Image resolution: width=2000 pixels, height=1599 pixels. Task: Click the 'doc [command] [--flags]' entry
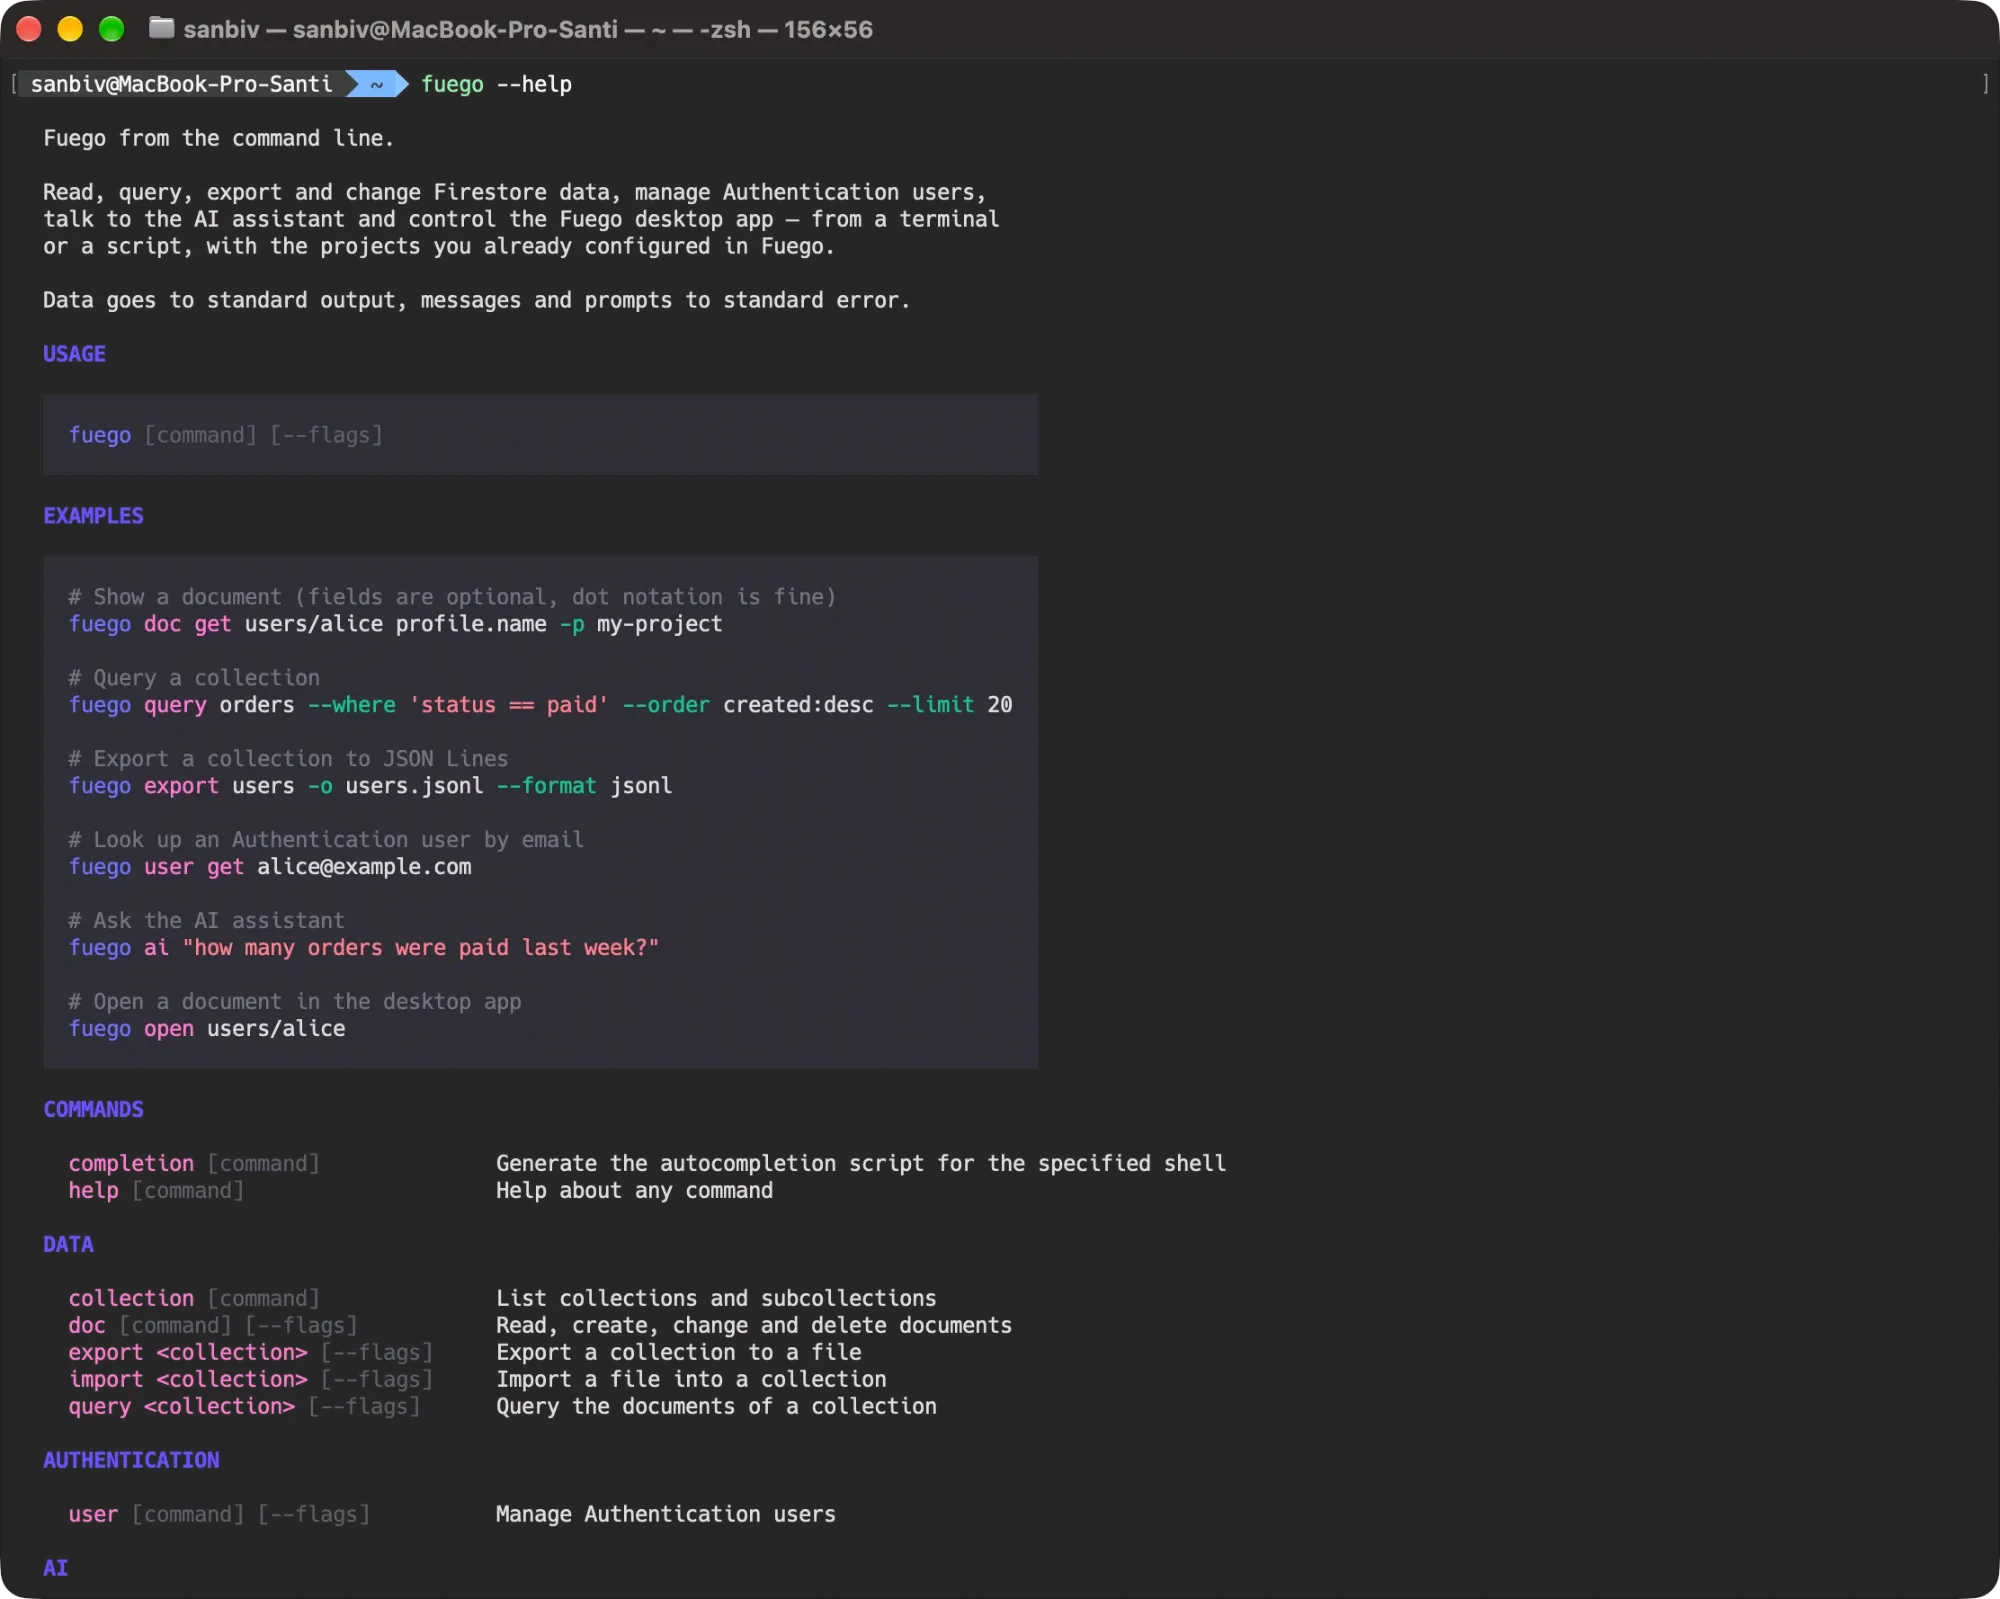(x=213, y=1326)
